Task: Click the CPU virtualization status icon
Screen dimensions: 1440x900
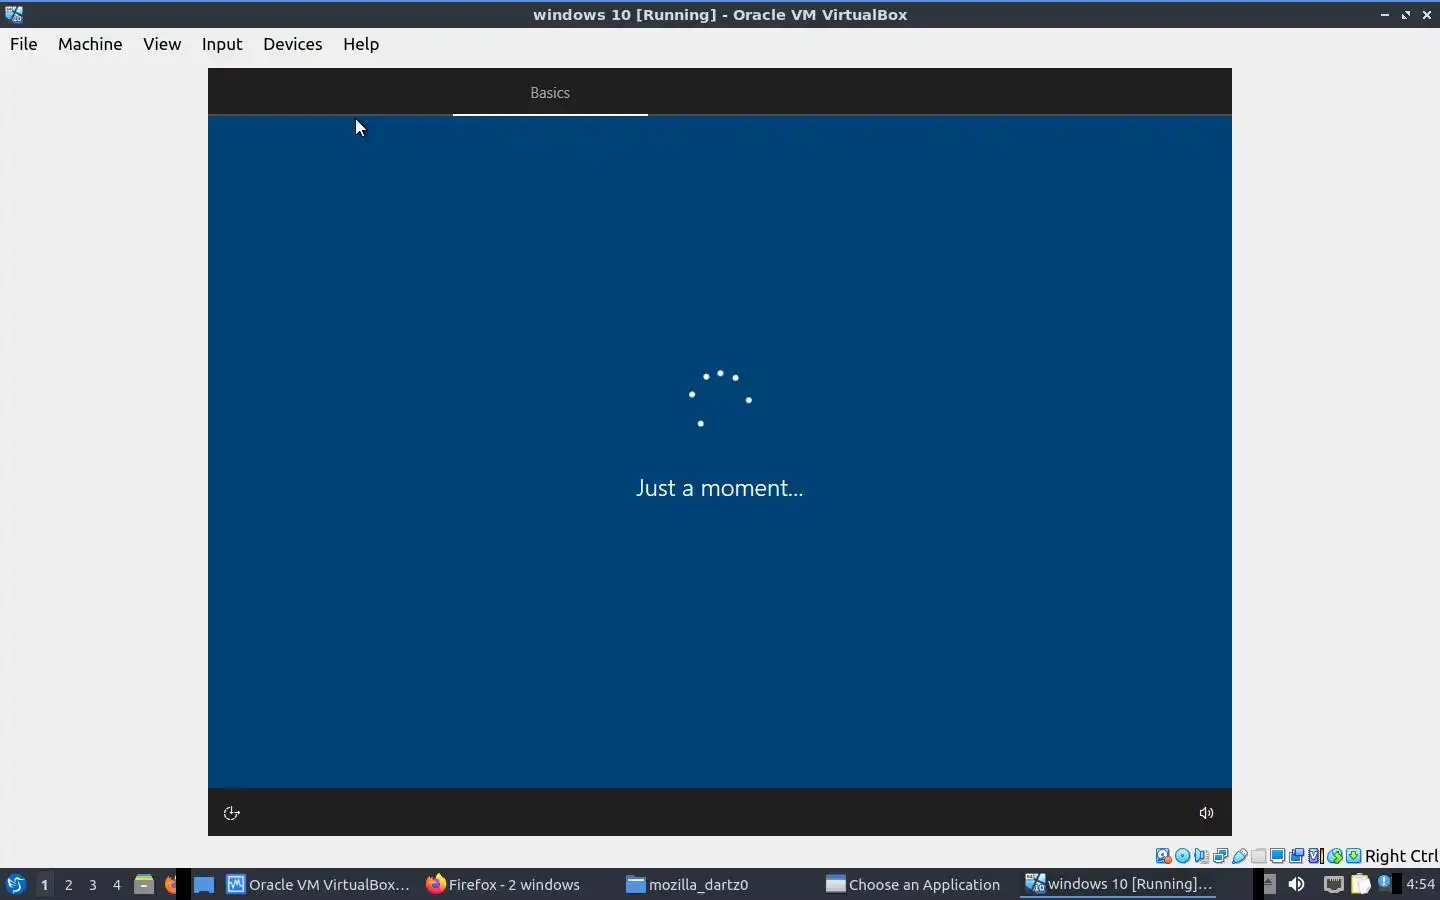Action: [1316, 856]
